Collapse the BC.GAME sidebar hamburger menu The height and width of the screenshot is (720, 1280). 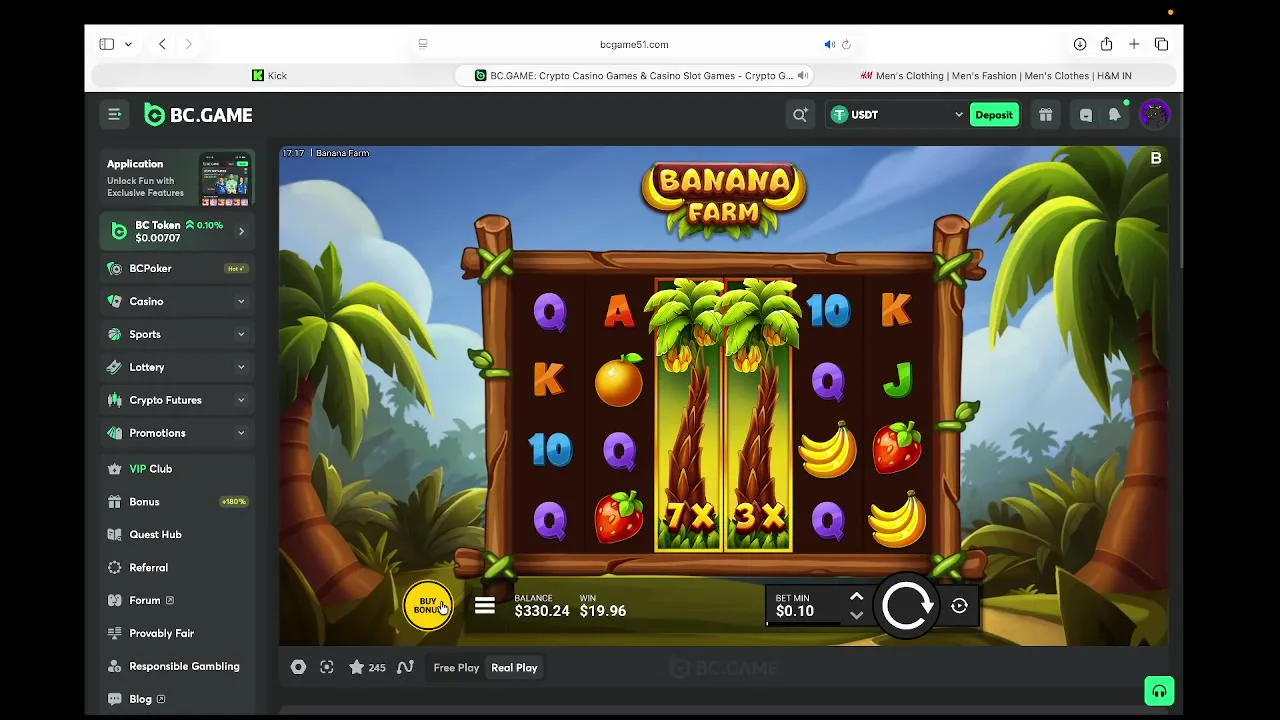pyautogui.click(x=114, y=115)
